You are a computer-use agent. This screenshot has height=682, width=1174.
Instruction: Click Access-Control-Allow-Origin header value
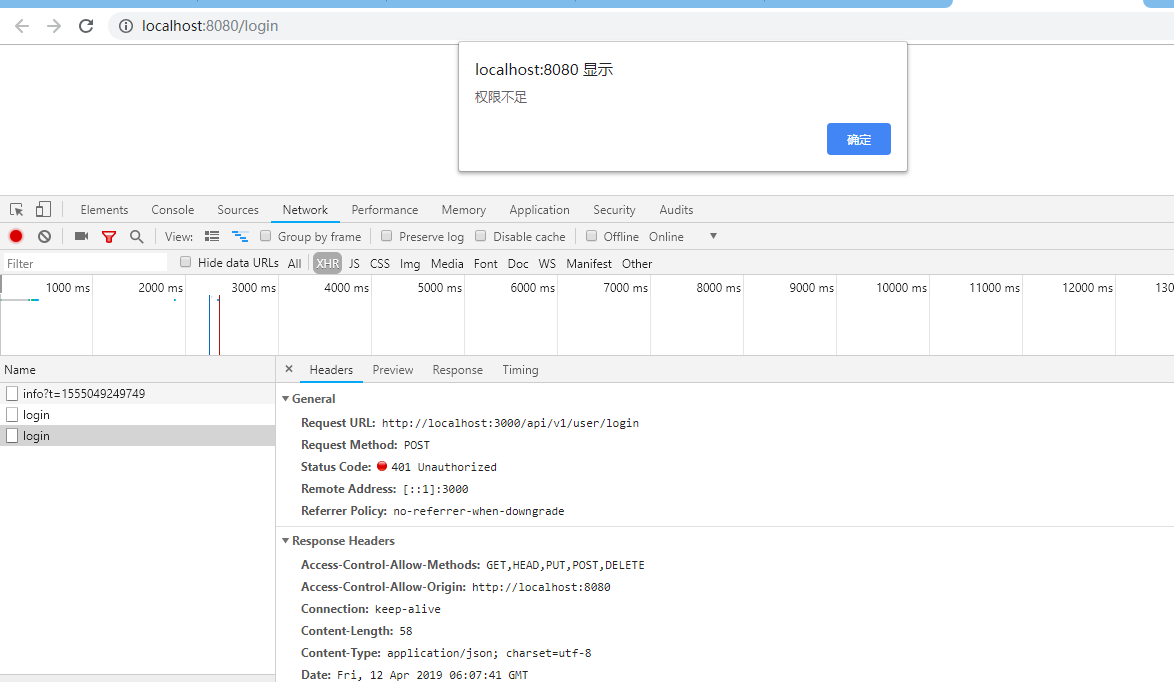click(541, 587)
